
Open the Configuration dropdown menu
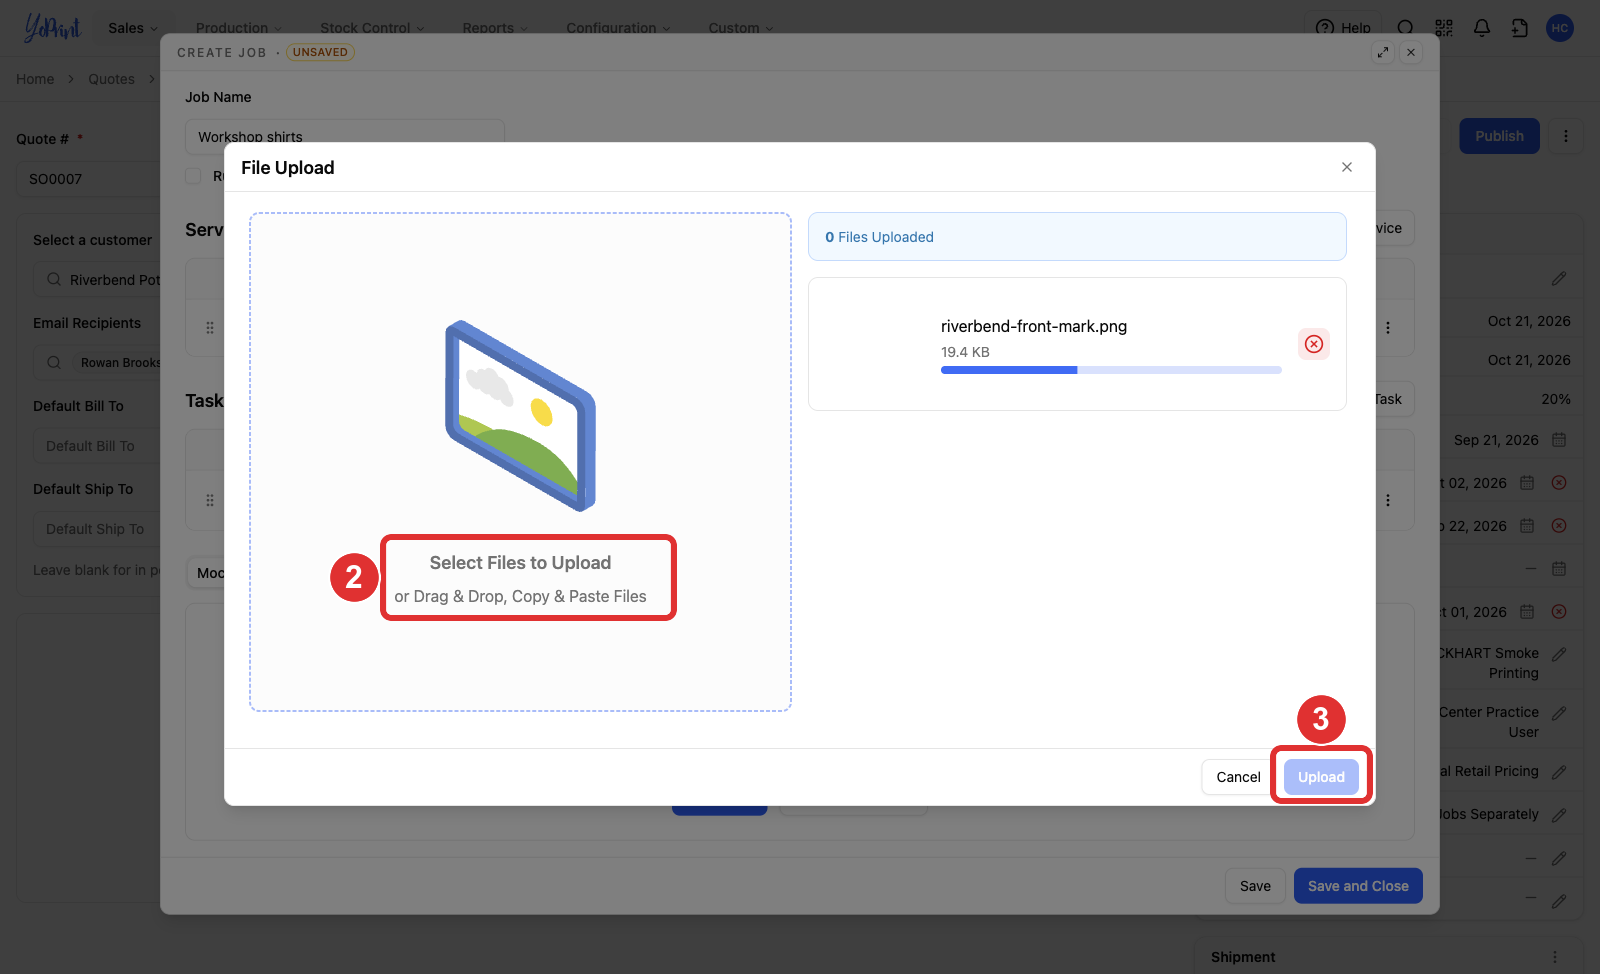tap(618, 28)
